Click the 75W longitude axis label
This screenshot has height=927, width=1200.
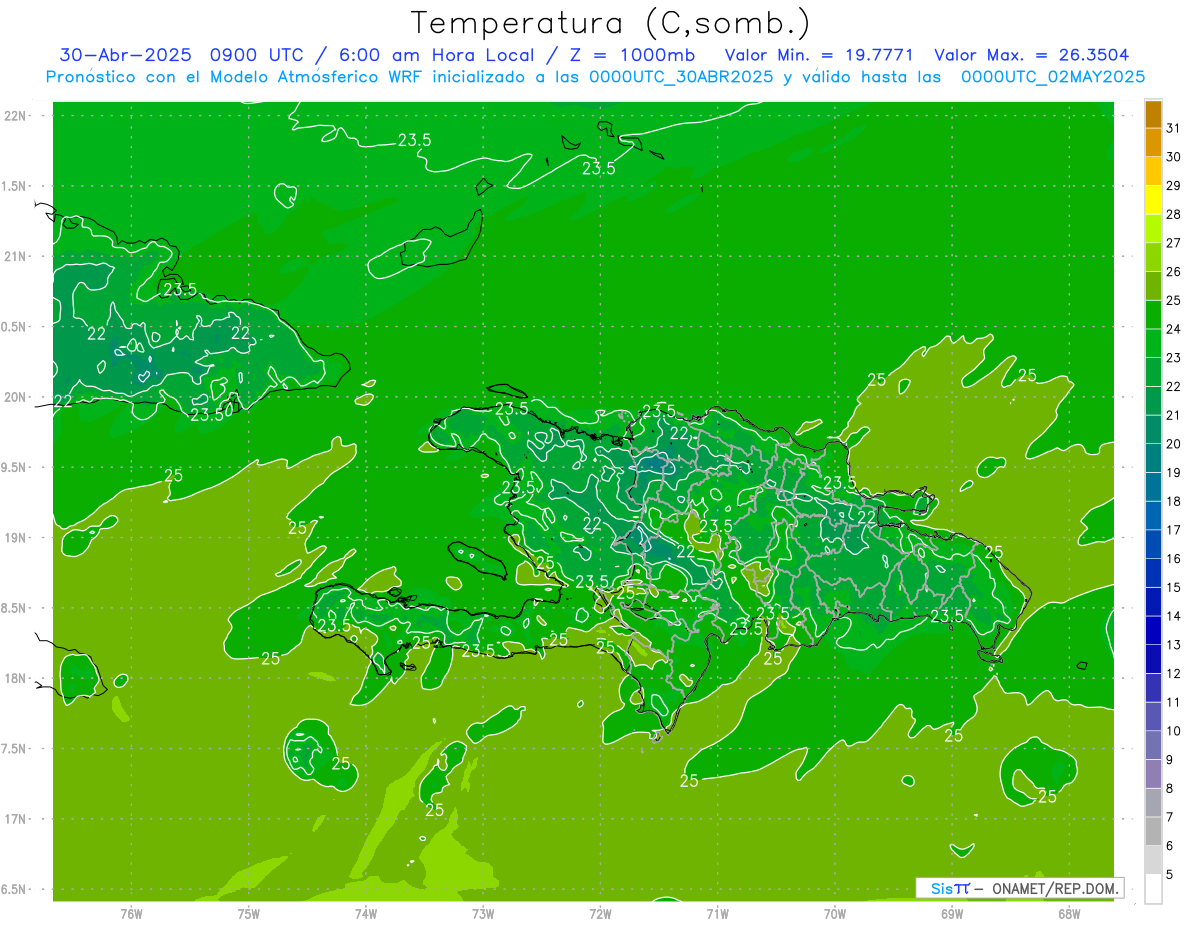[249, 913]
